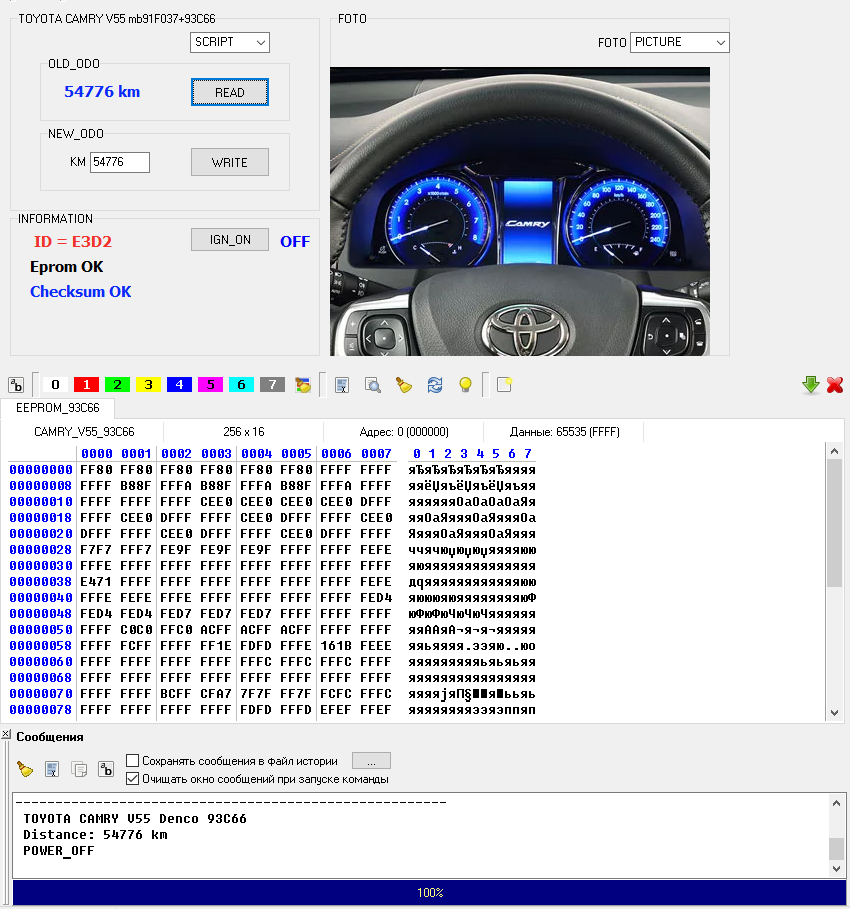Select blue color swatch 4
The width and height of the screenshot is (850, 909).
click(179, 384)
